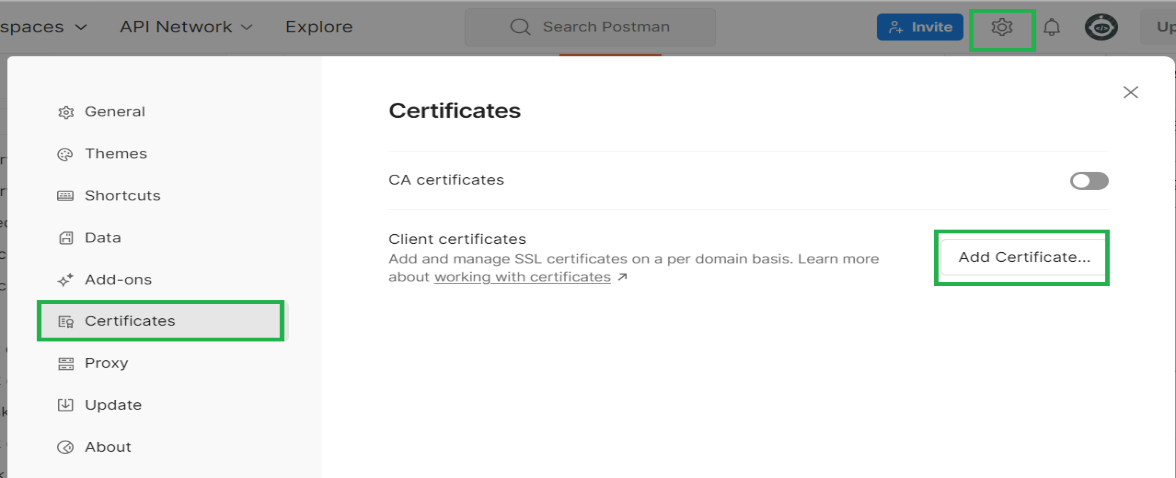Select the General gear icon in sidebar
The width and height of the screenshot is (1176, 478).
point(66,112)
